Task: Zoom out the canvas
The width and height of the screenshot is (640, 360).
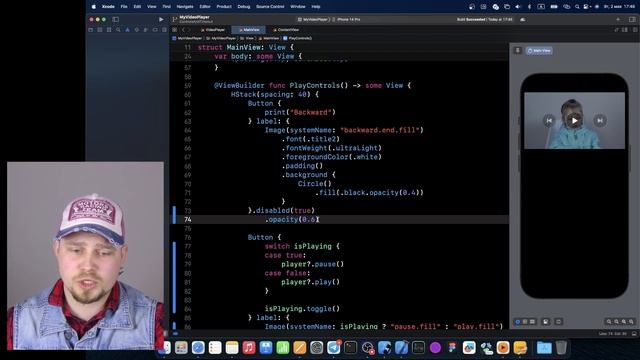Action: [x=609, y=322]
